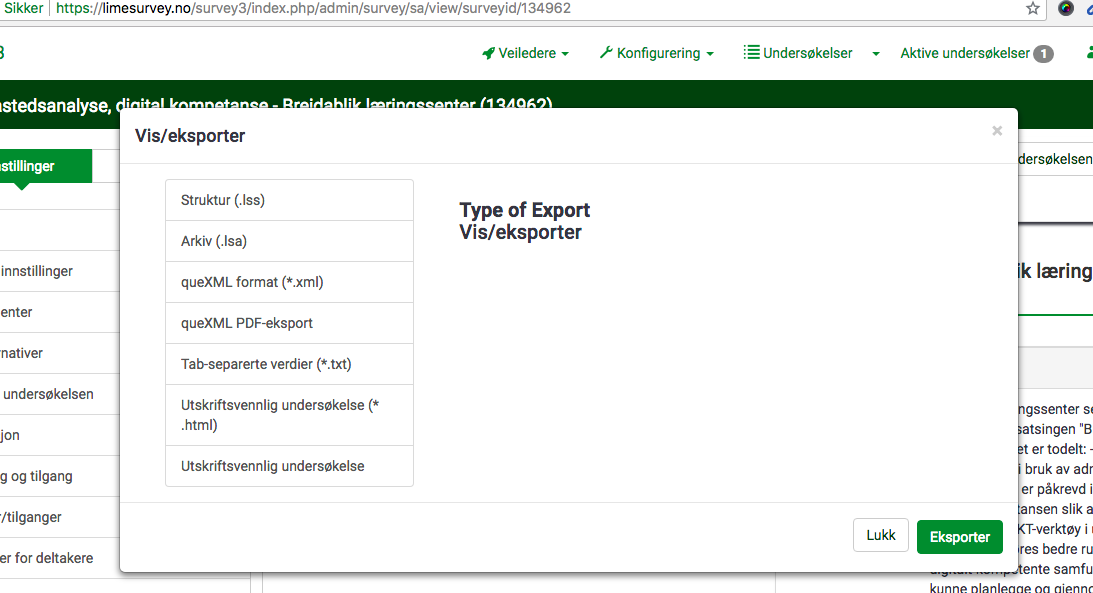1093x593 pixels.
Task: Open Aktive undersøkelser link
Action: pos(964,54)
